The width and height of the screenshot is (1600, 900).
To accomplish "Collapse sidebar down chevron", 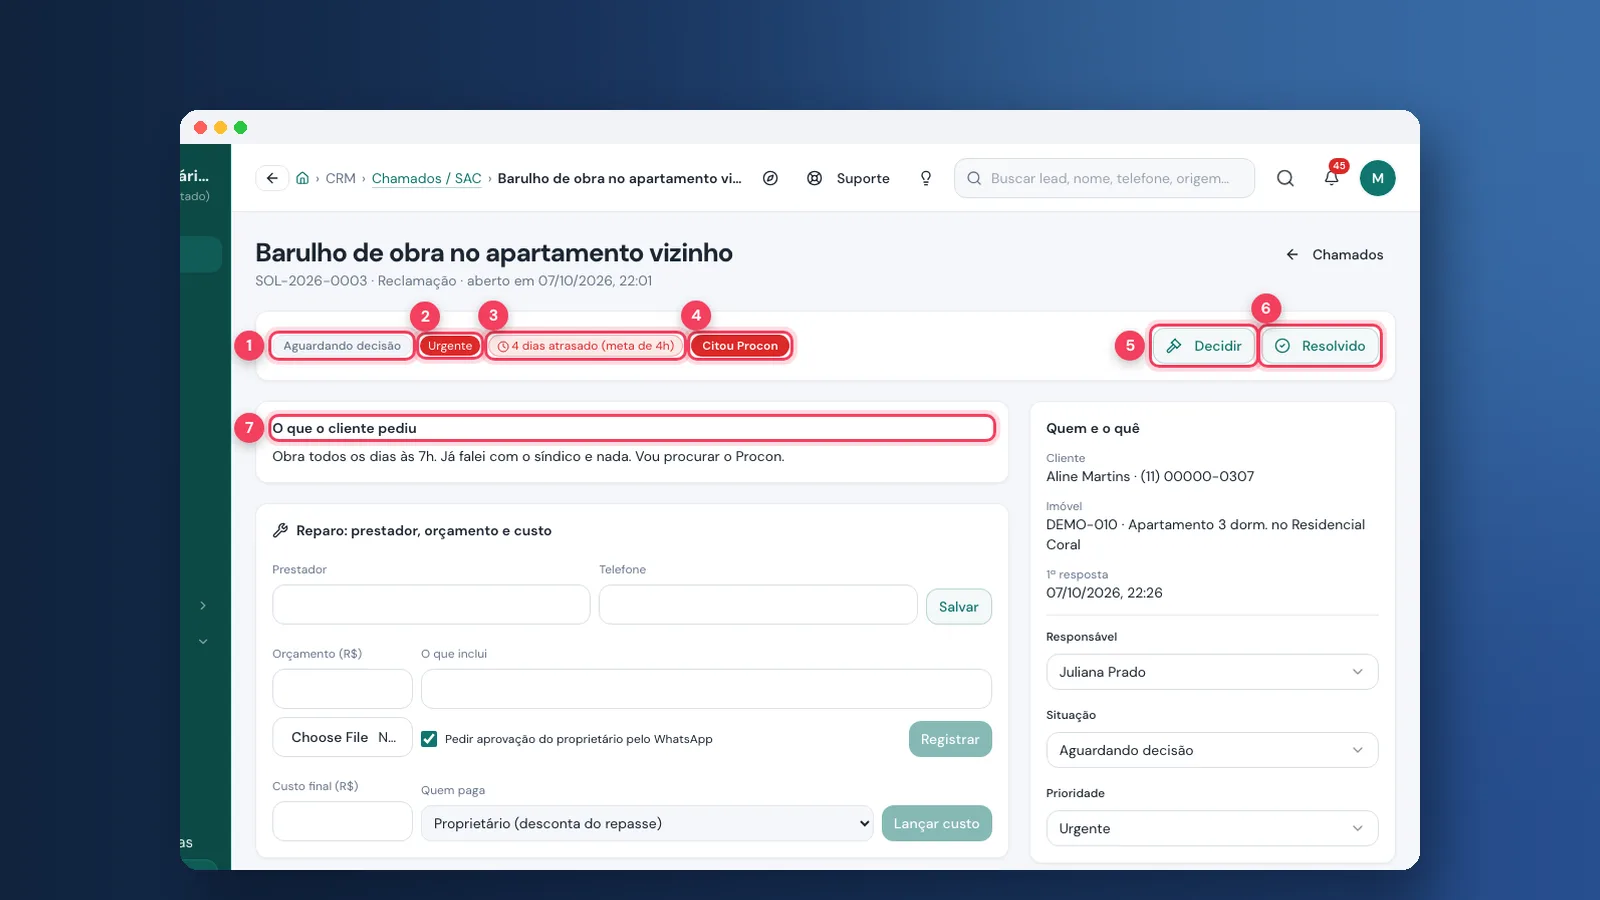I will coord(203,642).
